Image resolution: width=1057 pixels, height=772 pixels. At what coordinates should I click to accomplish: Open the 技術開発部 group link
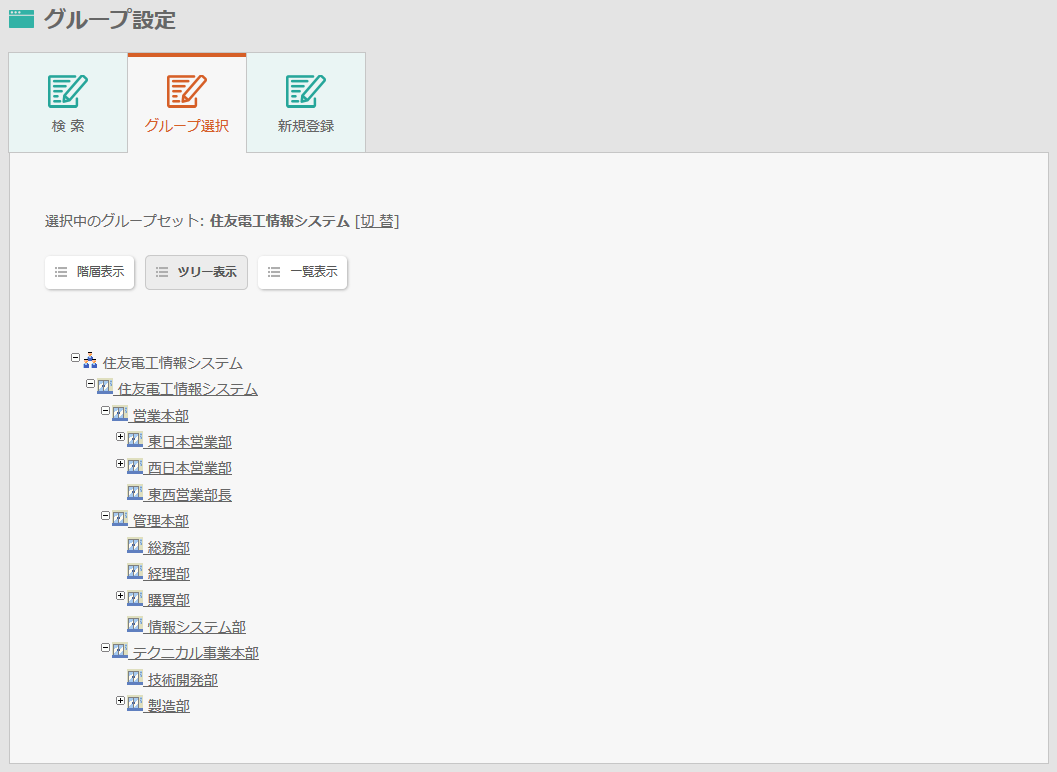tap(183, 680)
